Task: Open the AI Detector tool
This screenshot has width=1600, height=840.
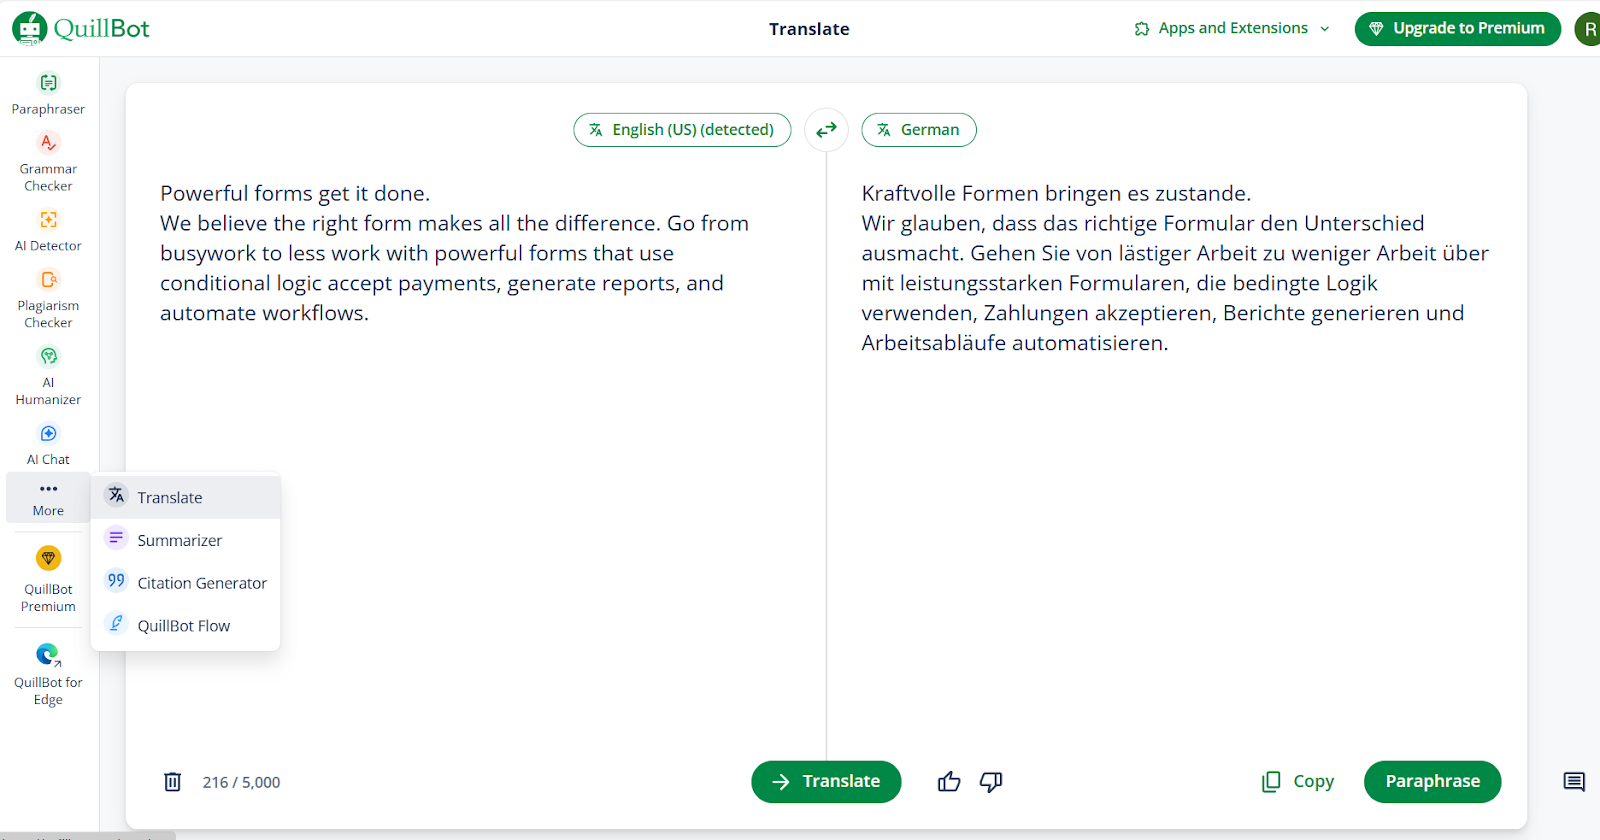Action: coord(48,230)
